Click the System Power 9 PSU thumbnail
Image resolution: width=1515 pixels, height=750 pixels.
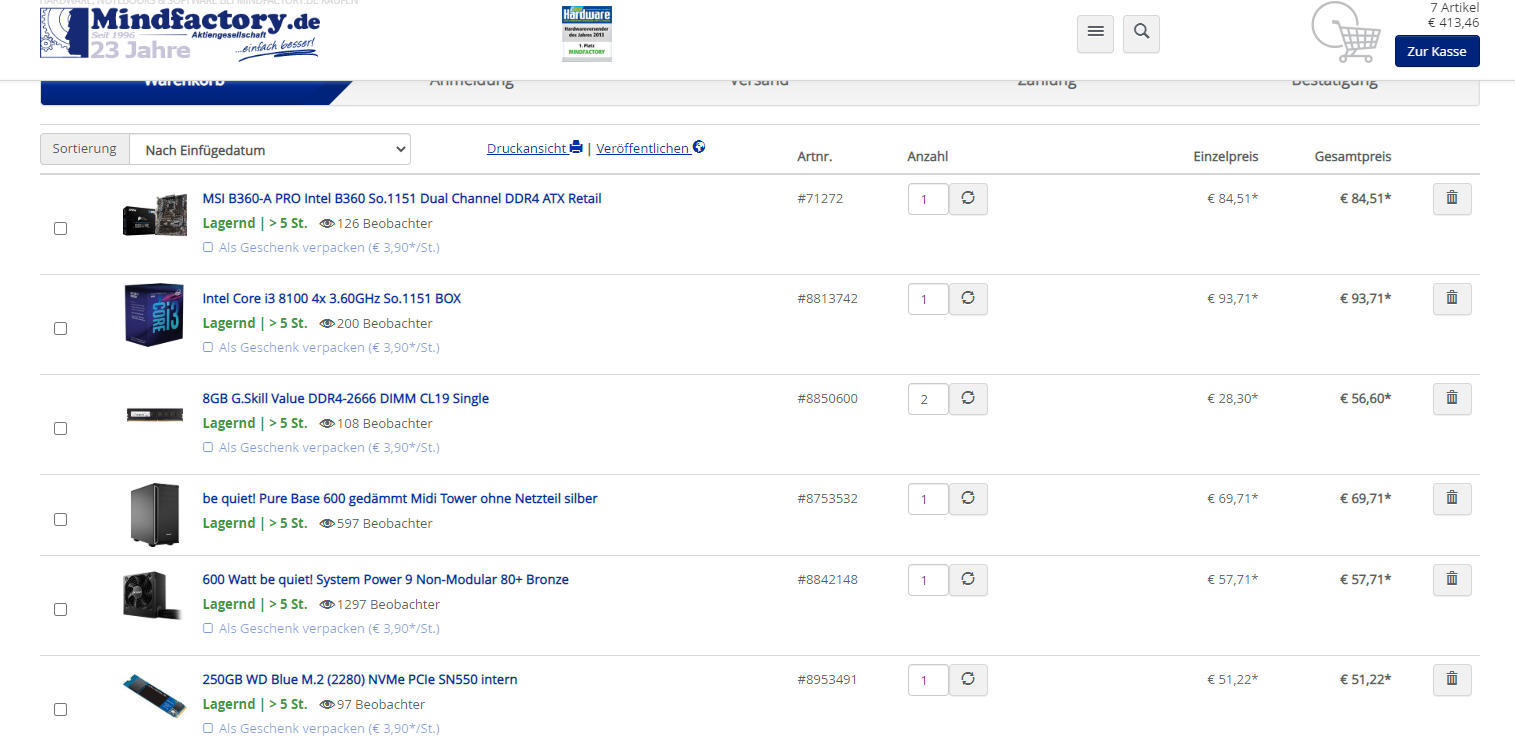coord(152,596)
